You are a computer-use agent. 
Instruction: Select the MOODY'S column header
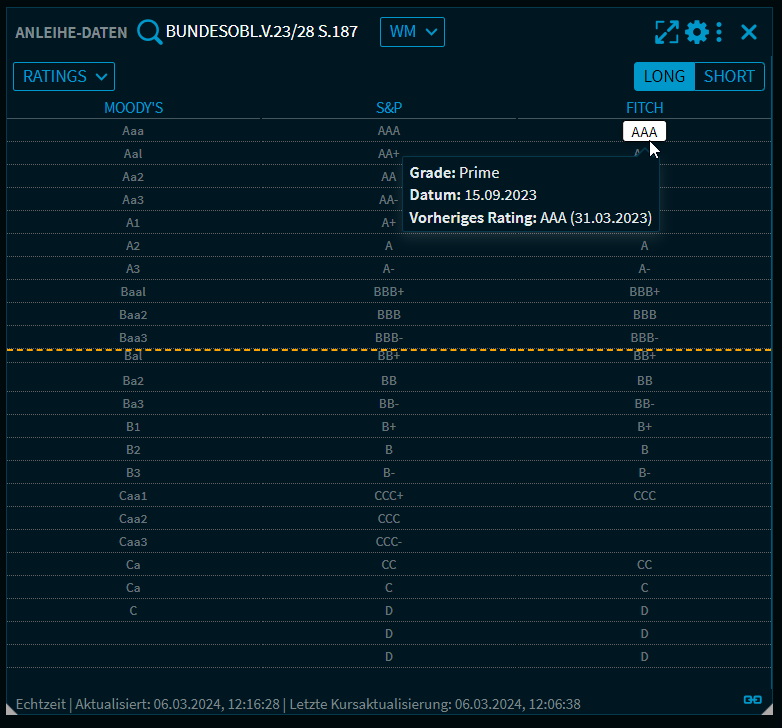click(x=134, y=107)
